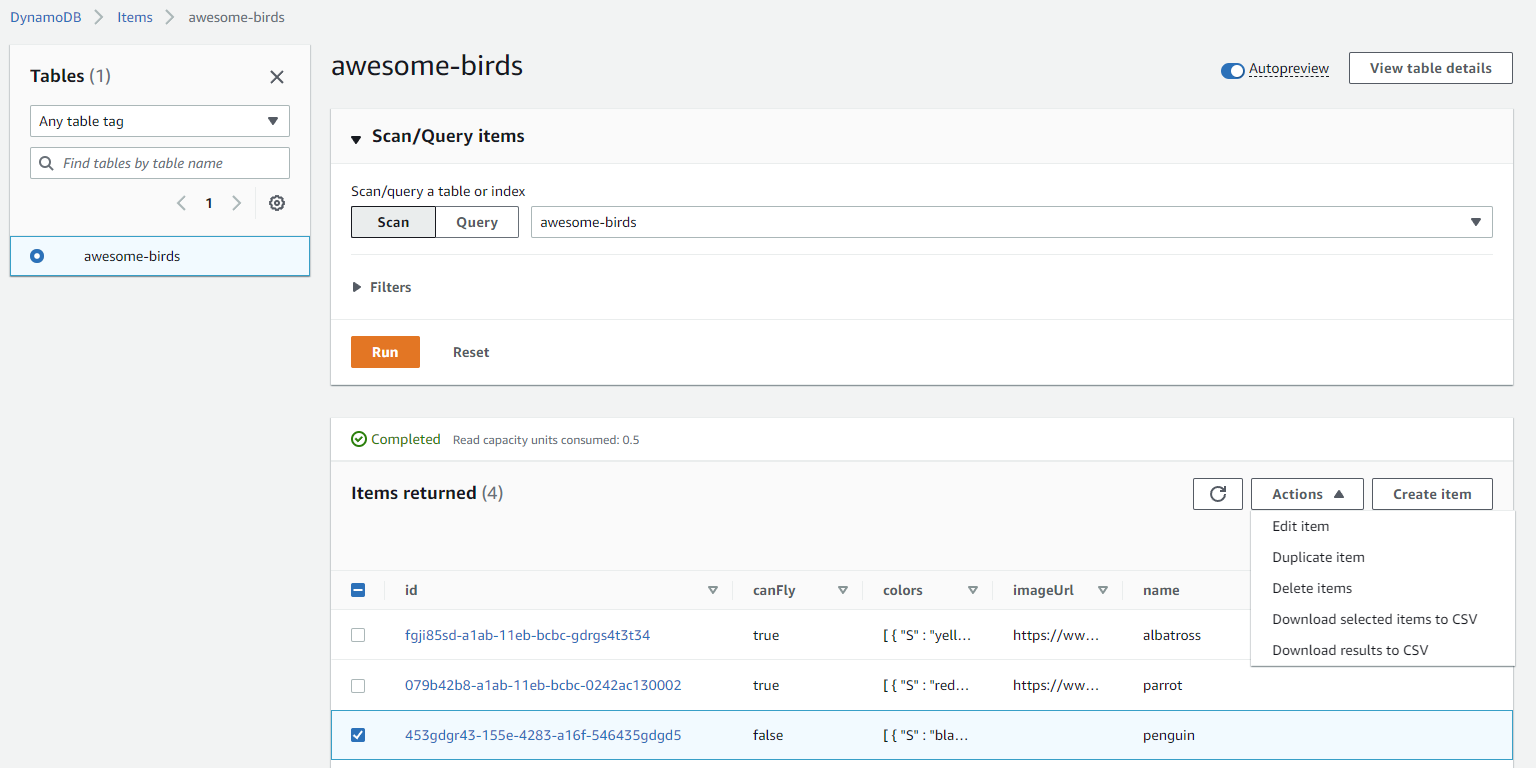Click View table details button

click(x=1430, y=68)
